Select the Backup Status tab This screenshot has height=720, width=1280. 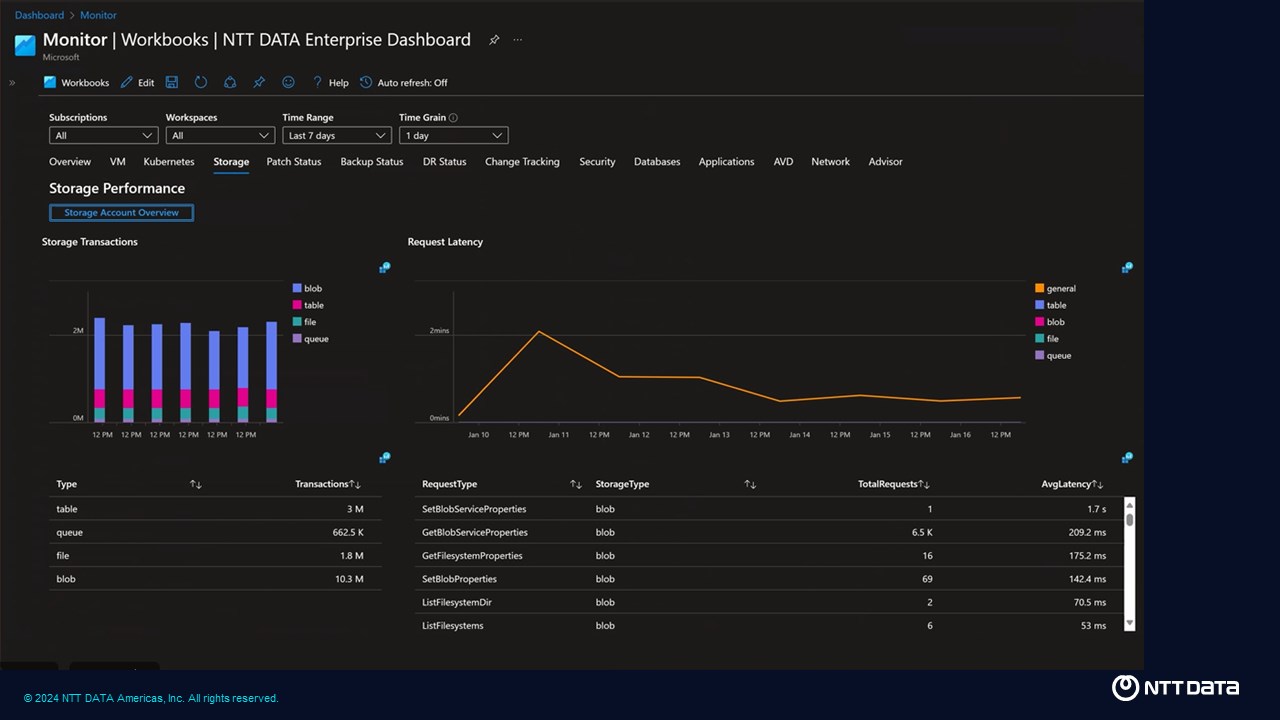[371, 162]
